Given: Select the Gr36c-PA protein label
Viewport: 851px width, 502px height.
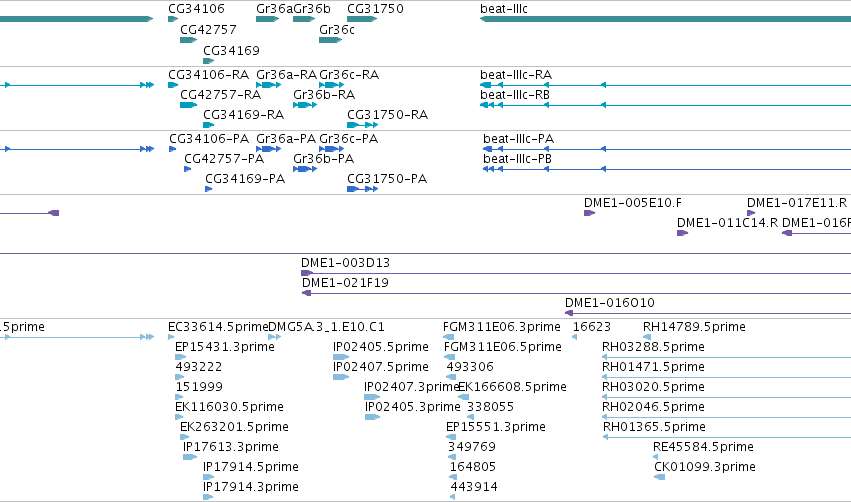Looking at the screenshot, I should [348, 138].
